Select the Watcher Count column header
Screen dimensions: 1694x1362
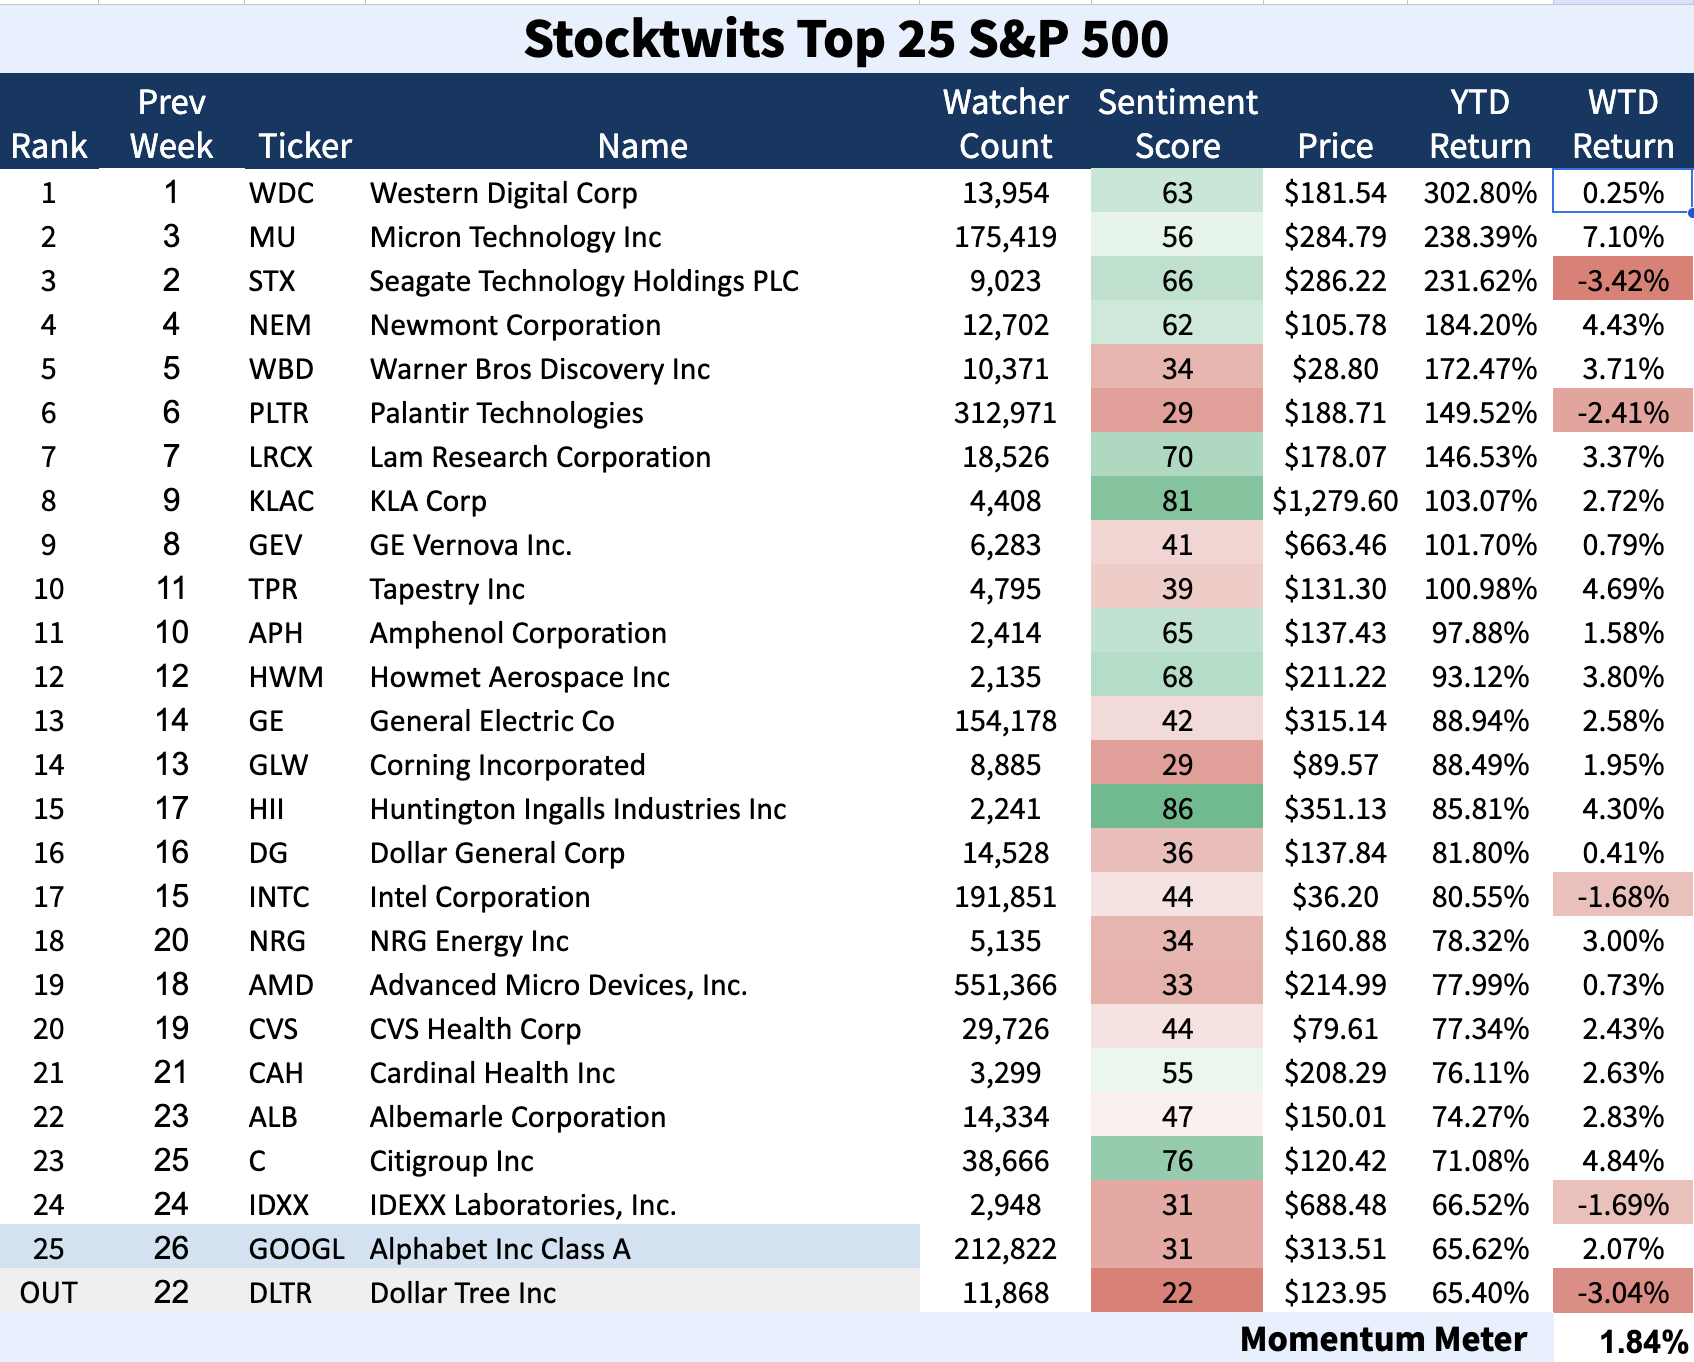coord(1005,124)
